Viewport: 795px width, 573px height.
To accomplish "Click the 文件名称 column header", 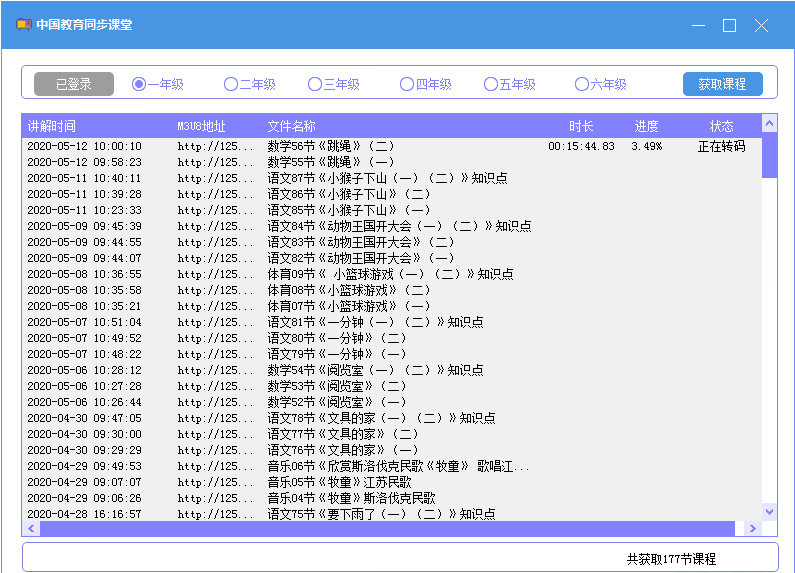I will pyautogui.click(x=292, y=126).
